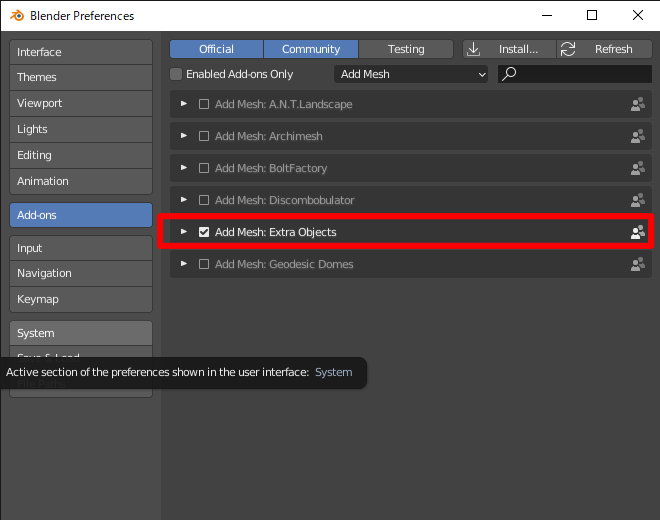
Task: Enable the A.N.T.Landscape add-on checkbox
Action: 204,104
